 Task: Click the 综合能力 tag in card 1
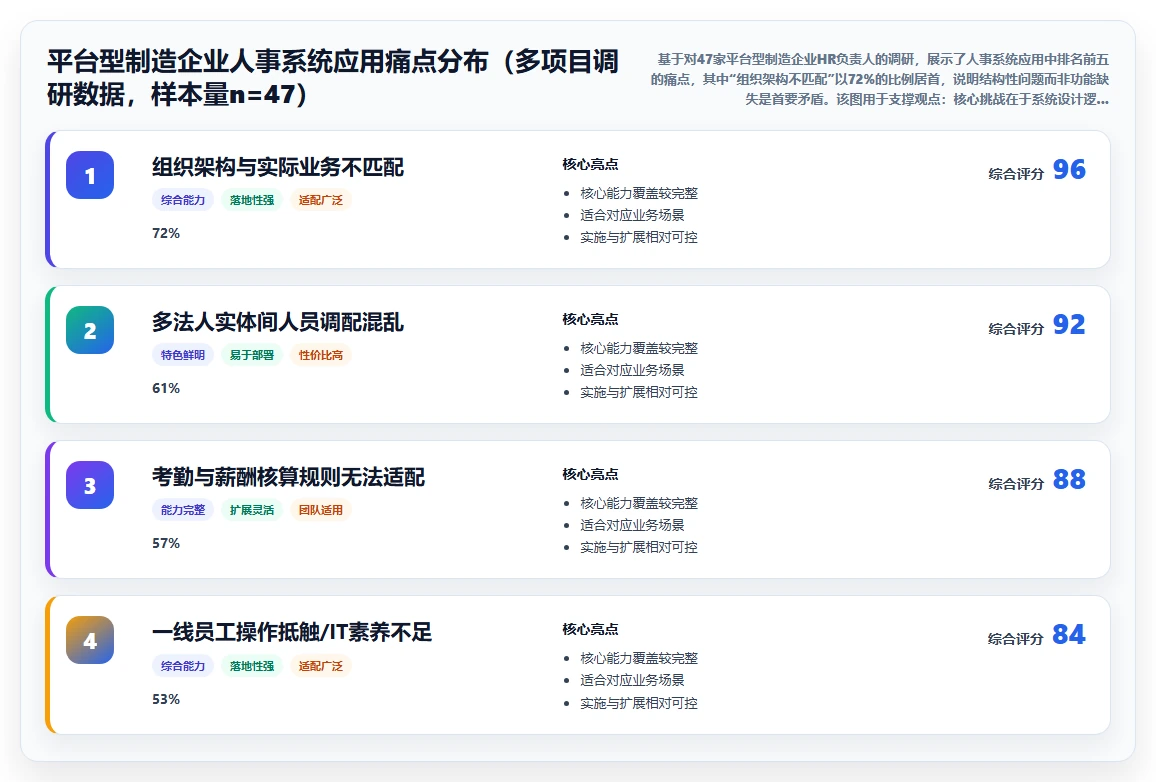(183, 200)
